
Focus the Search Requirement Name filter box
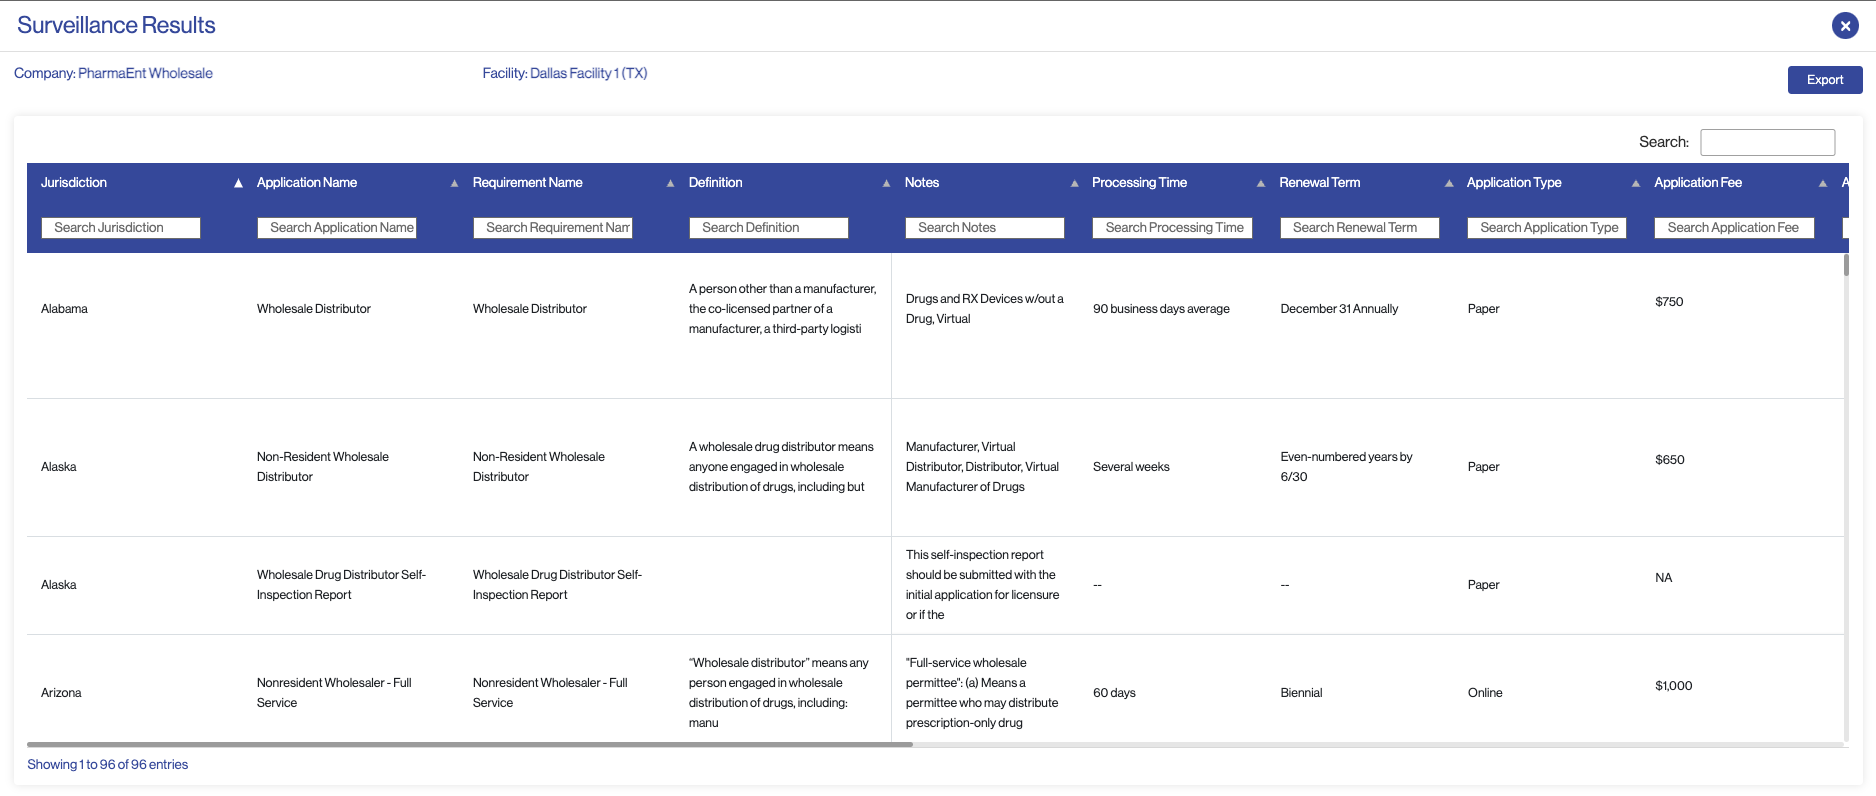click(553, 228)
